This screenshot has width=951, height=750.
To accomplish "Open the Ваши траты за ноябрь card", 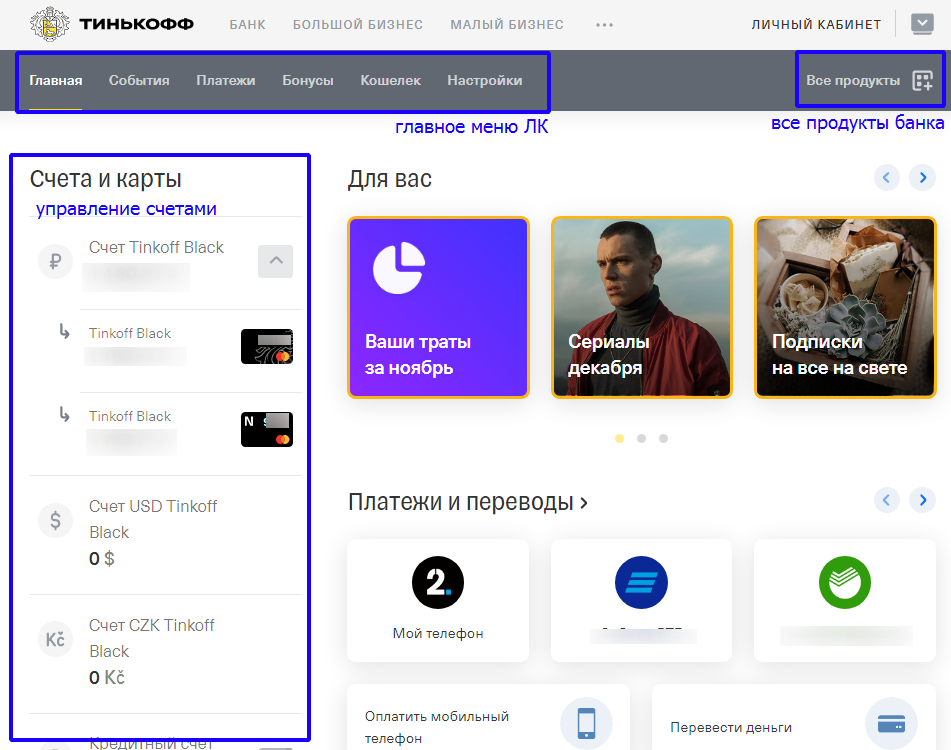I will click(x=439, y=307).
